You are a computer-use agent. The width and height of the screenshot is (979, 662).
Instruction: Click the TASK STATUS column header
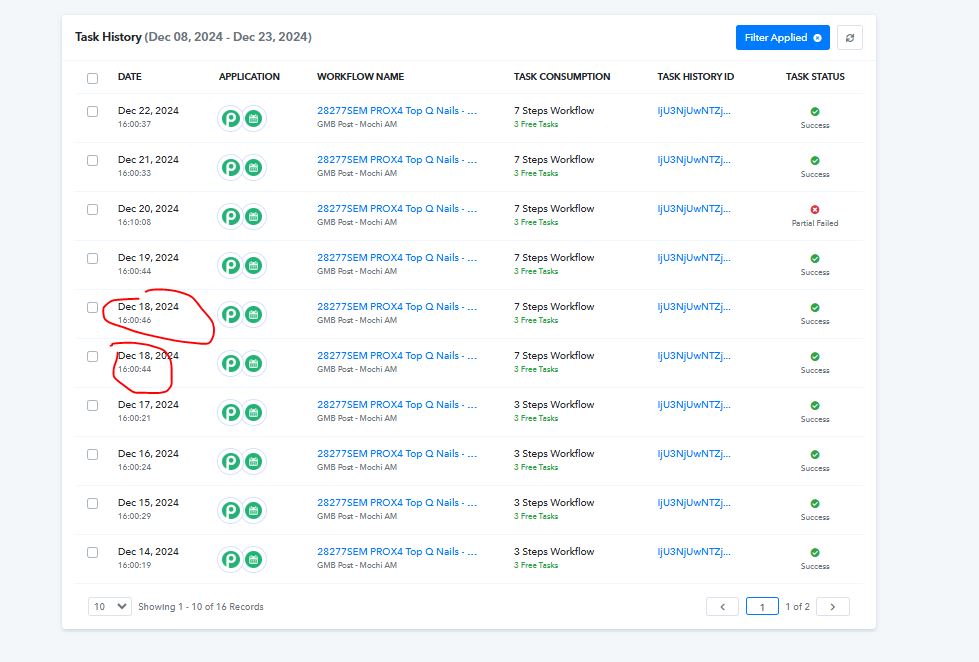point(815,77)
